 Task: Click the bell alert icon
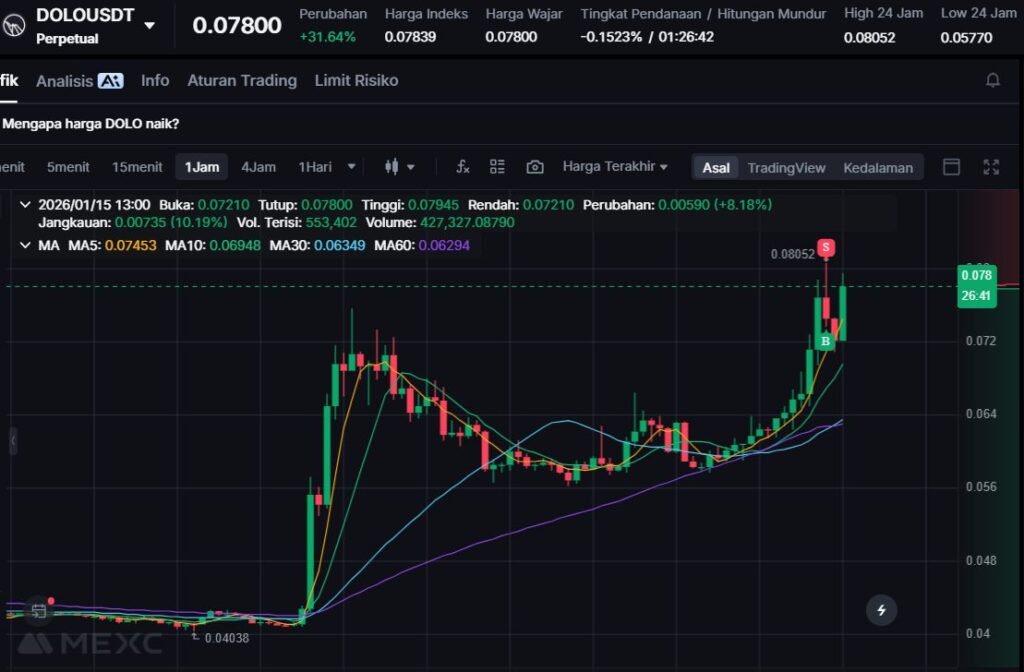(993, 80)
